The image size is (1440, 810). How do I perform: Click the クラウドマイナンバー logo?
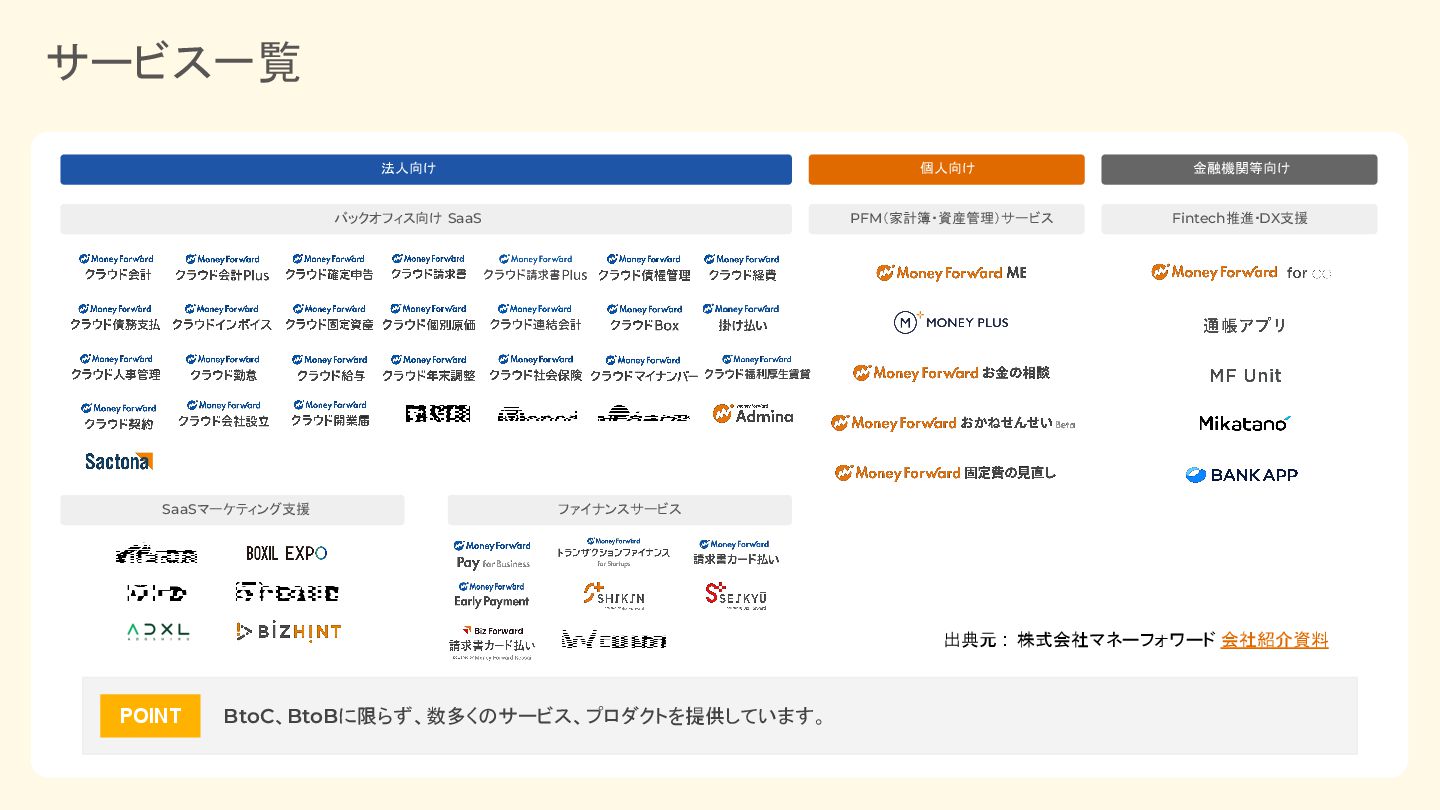(x=644, y=367)
